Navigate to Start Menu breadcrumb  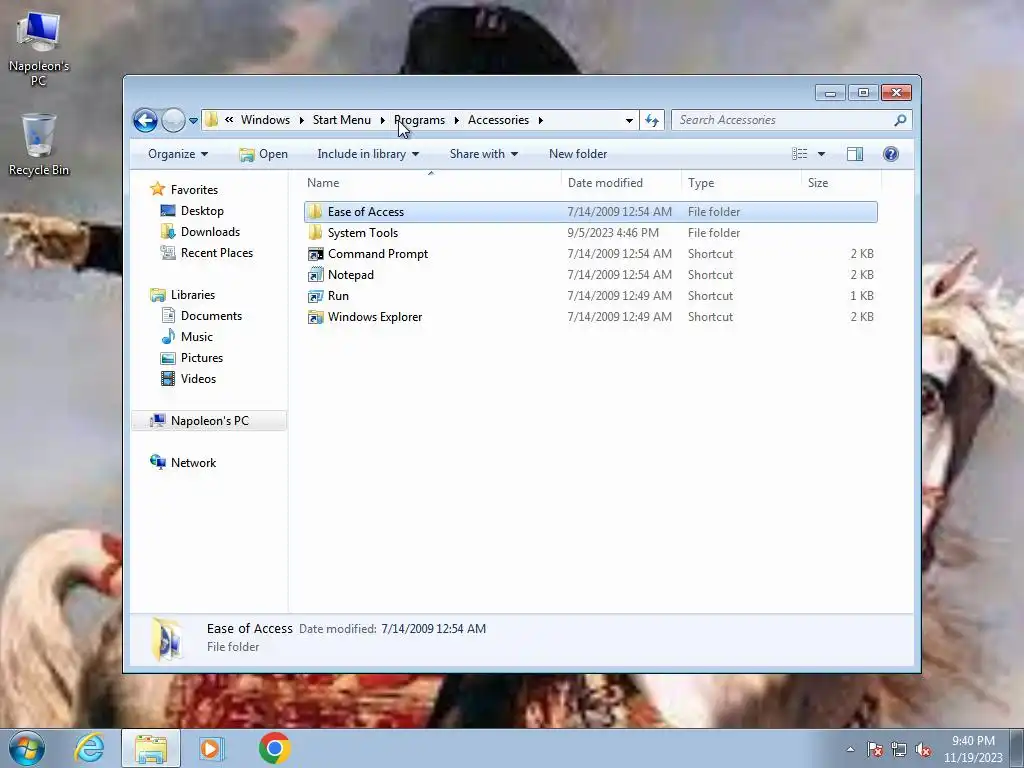point(342,120)
